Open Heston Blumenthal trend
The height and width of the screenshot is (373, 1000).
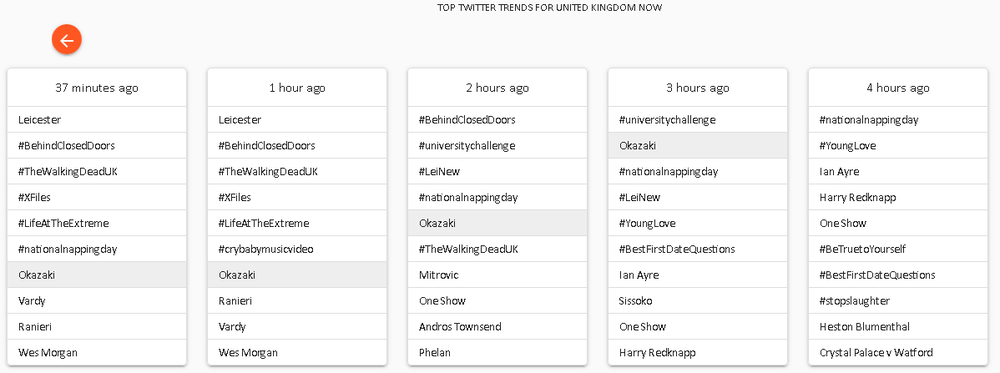pyautogui.click(x=898, y=326)
